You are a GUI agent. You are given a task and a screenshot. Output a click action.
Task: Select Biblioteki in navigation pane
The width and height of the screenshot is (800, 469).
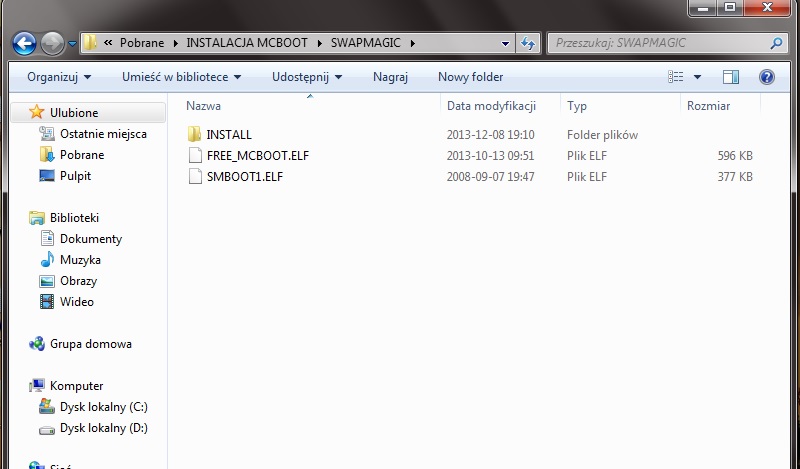(x=74, y=217)
